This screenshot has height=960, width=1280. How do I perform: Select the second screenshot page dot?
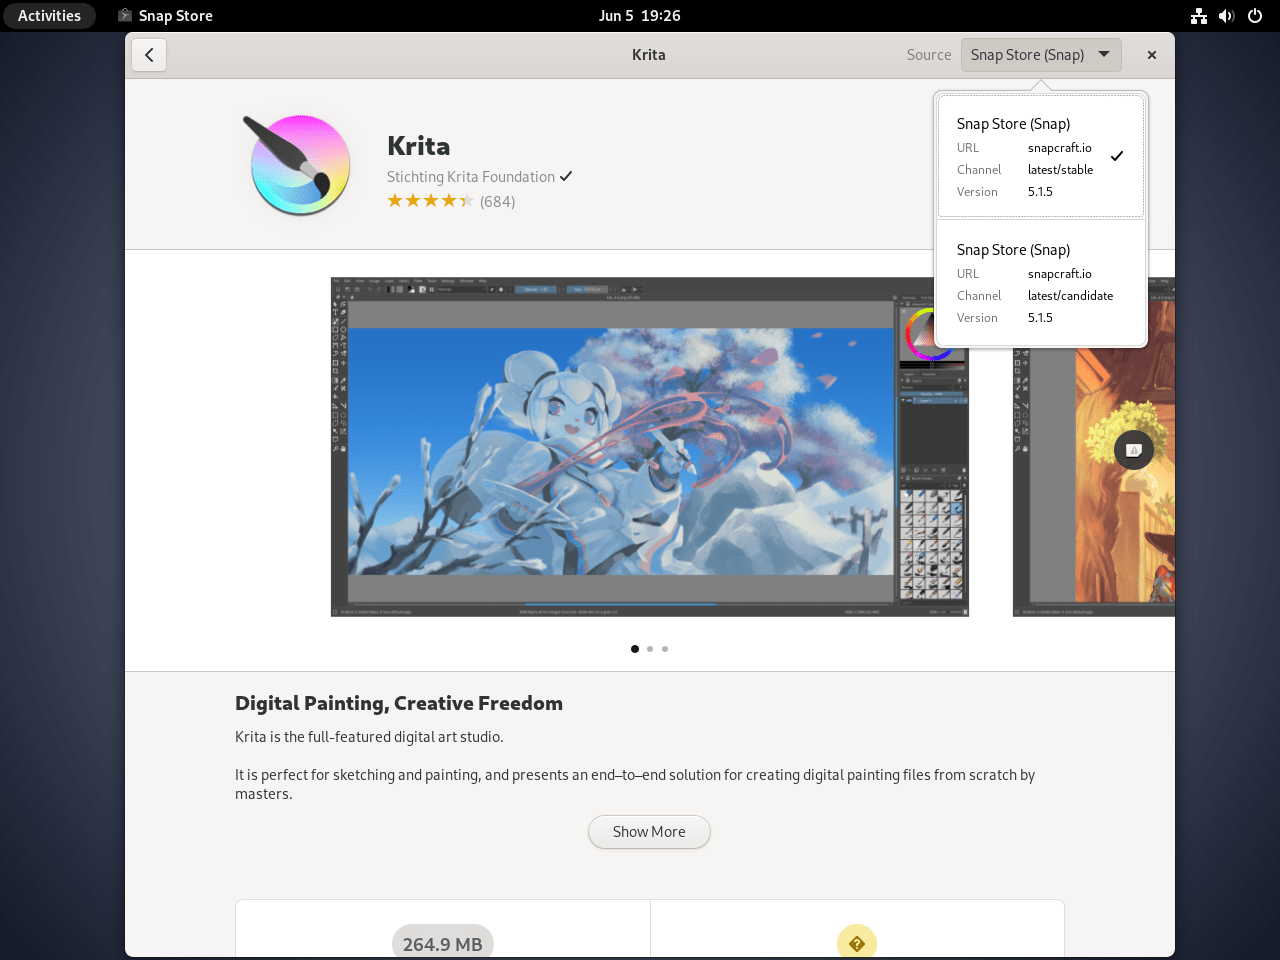650,649
